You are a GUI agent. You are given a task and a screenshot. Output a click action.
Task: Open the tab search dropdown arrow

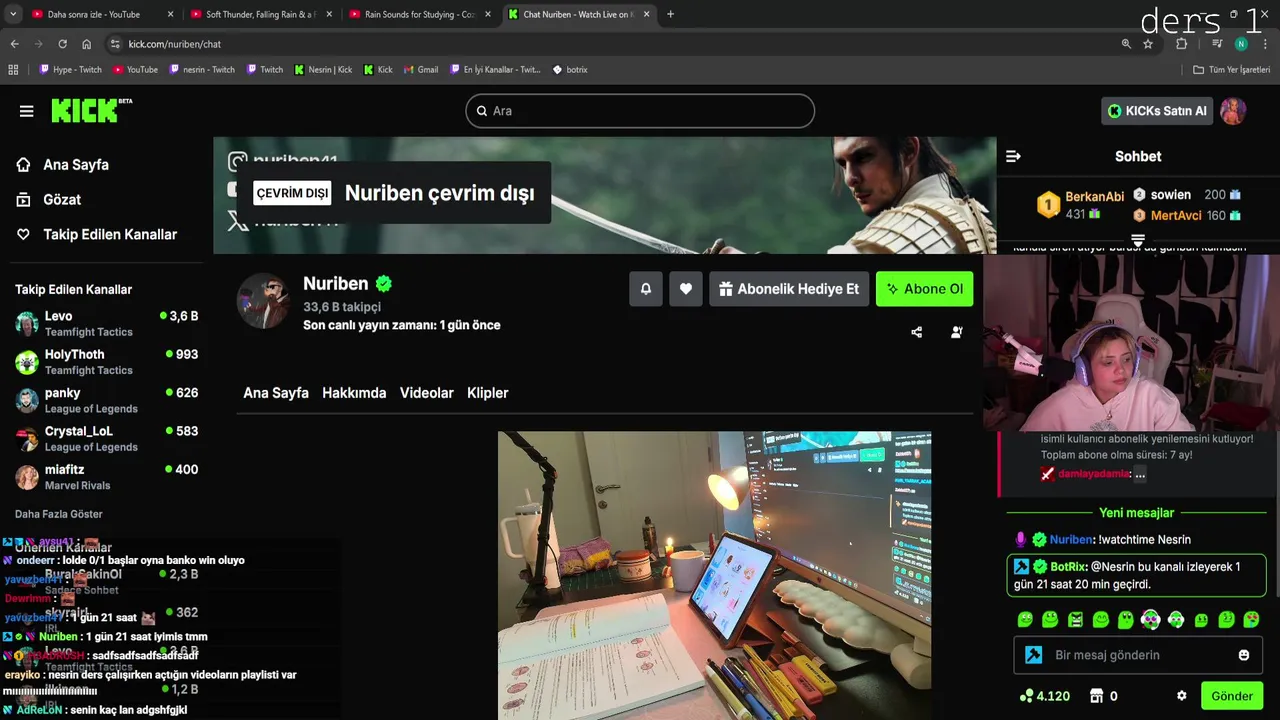(13, 14)
